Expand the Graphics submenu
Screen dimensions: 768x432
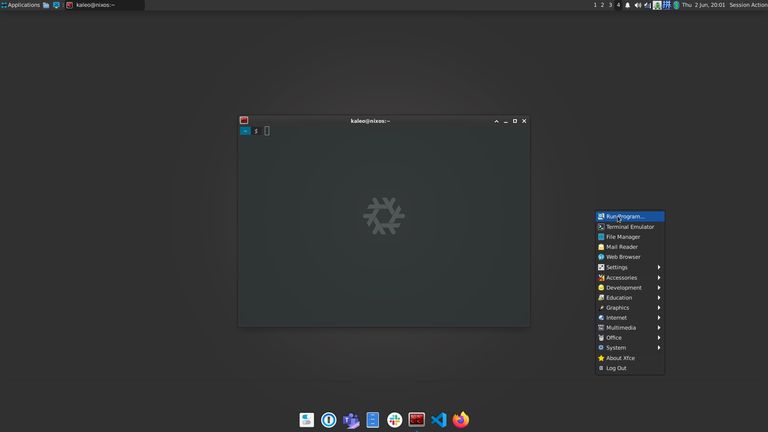click(630, 308)
